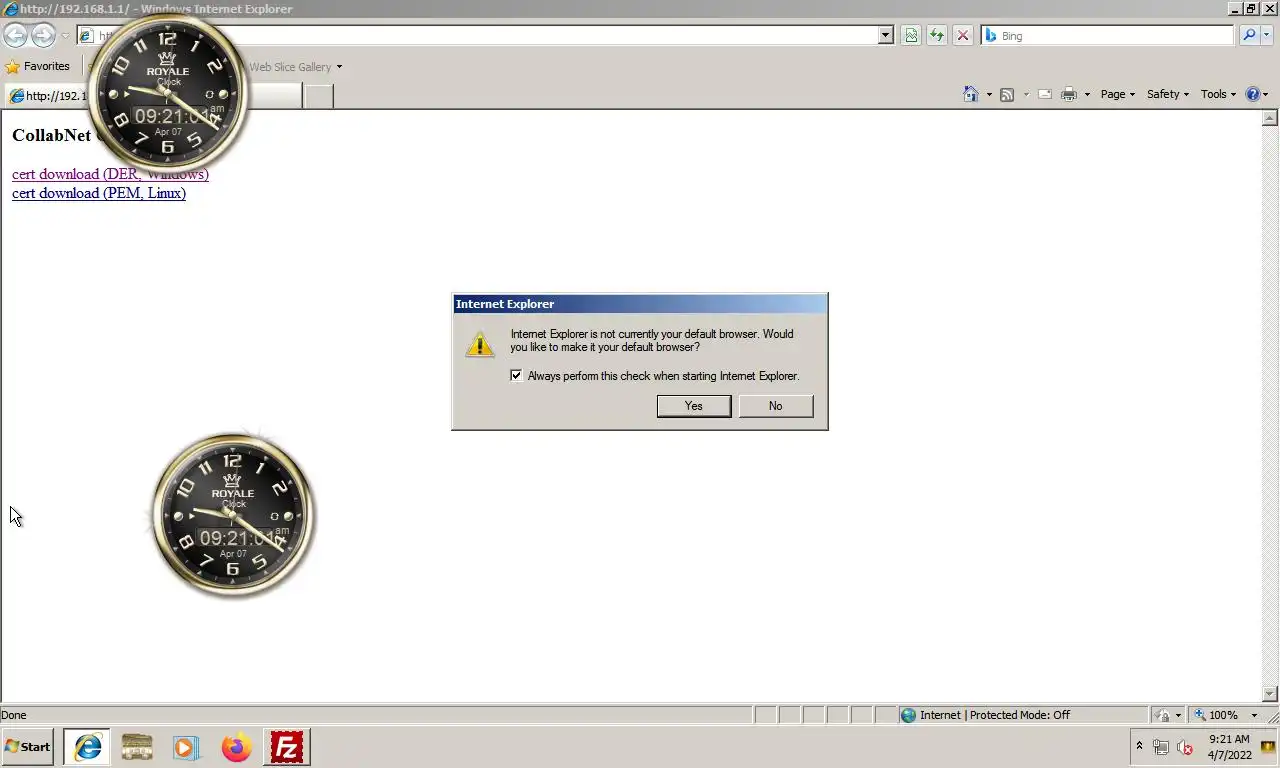Viewport: 1280px width, 768px height.
Task: Click No in the default browser dialog
Action: (x=776, y=406)
